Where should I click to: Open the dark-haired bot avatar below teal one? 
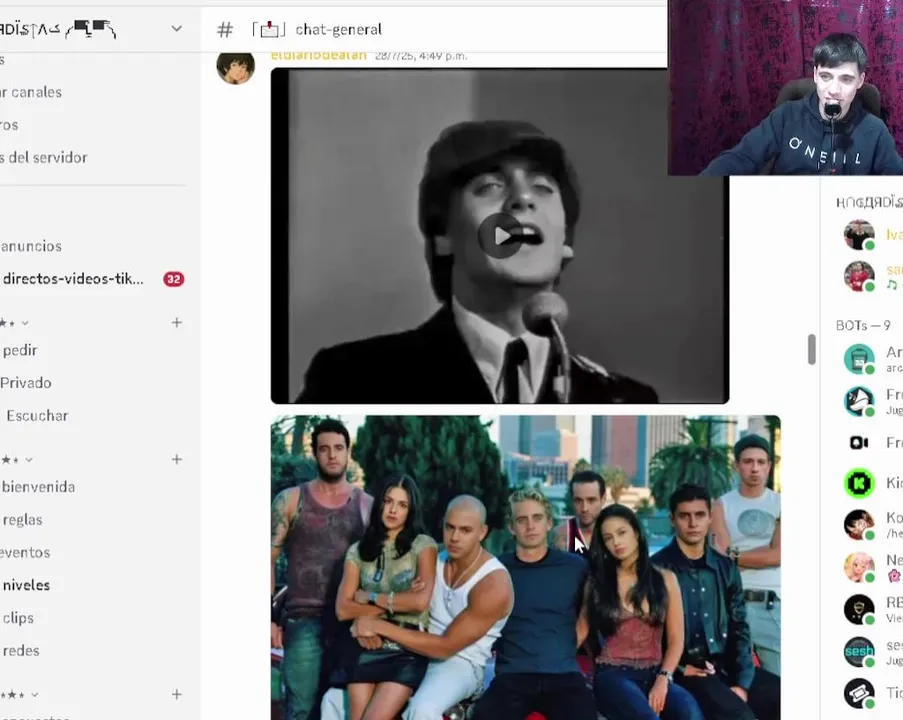pos(859,401)
